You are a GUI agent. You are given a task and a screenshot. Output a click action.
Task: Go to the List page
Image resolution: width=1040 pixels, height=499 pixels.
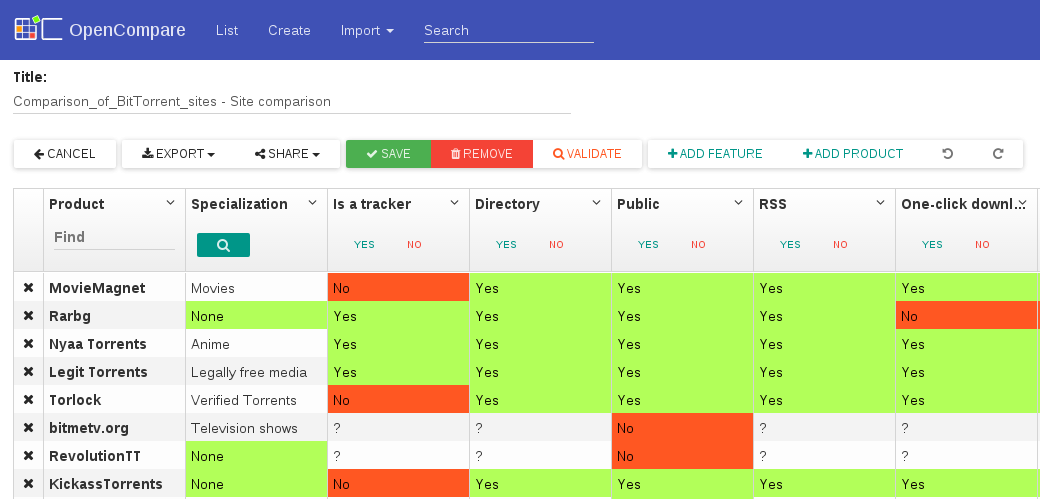(x=227, y=31)
